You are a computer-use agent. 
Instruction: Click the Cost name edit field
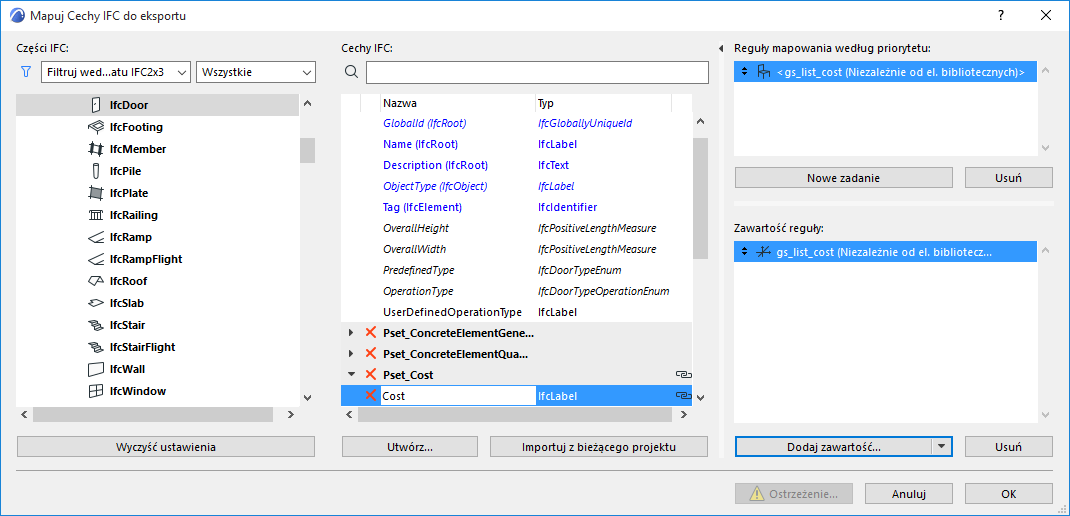[x=458, y=396]
